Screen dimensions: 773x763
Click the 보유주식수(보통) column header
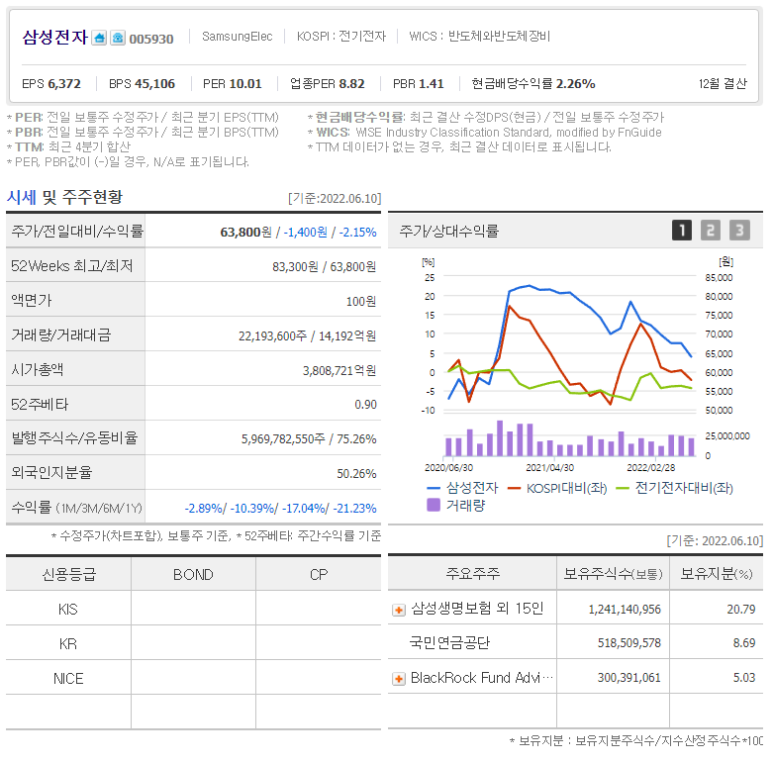tap(613, 573)
